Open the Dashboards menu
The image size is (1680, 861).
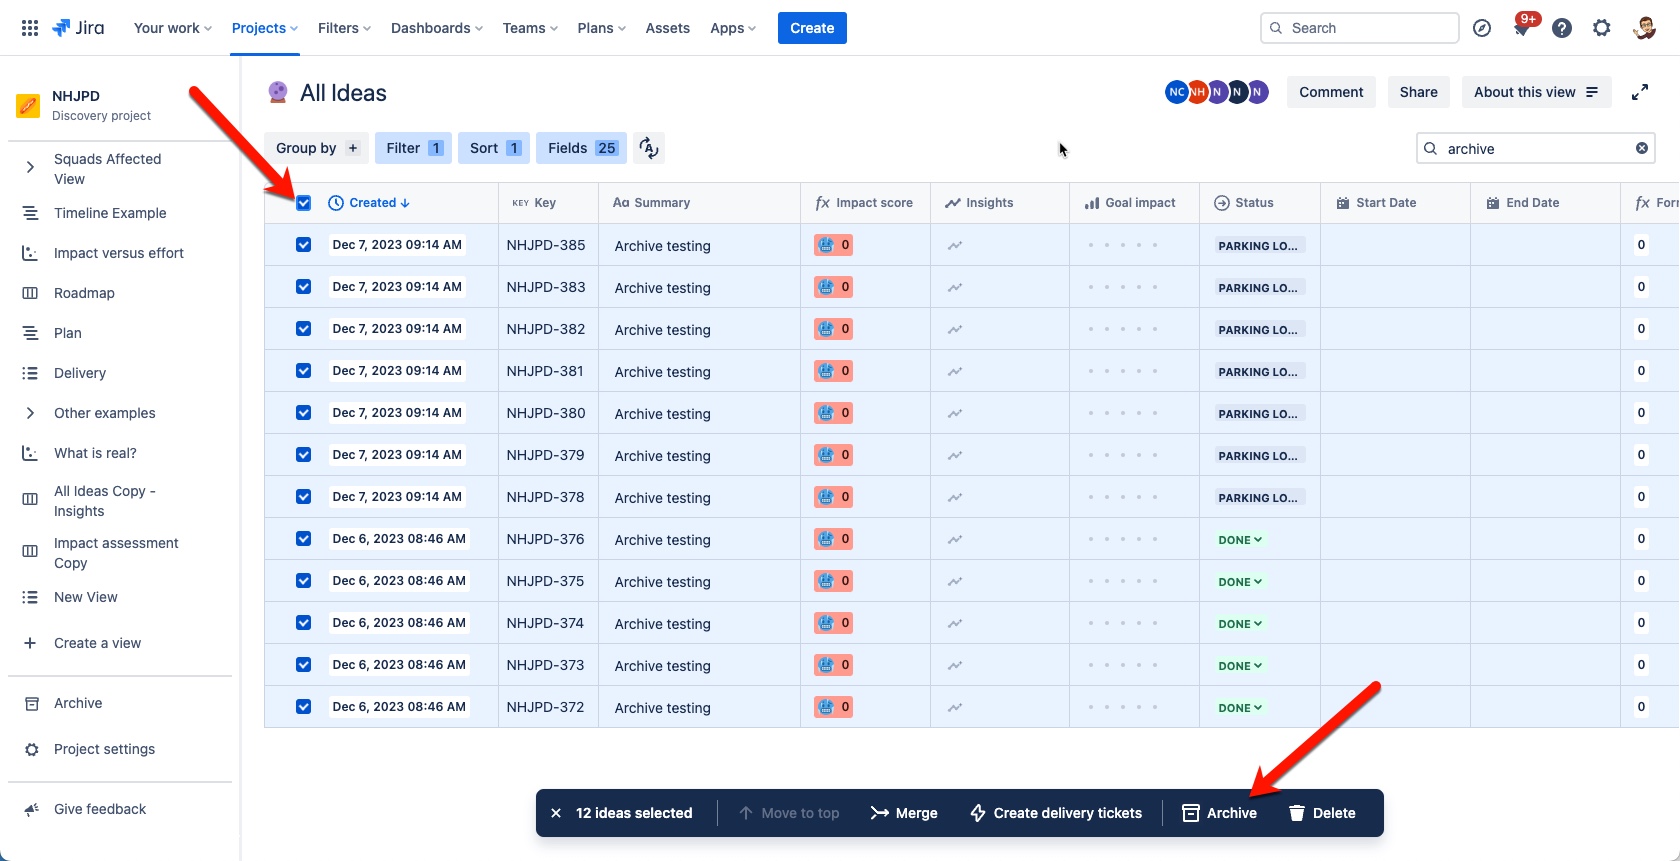coord(436,28)
